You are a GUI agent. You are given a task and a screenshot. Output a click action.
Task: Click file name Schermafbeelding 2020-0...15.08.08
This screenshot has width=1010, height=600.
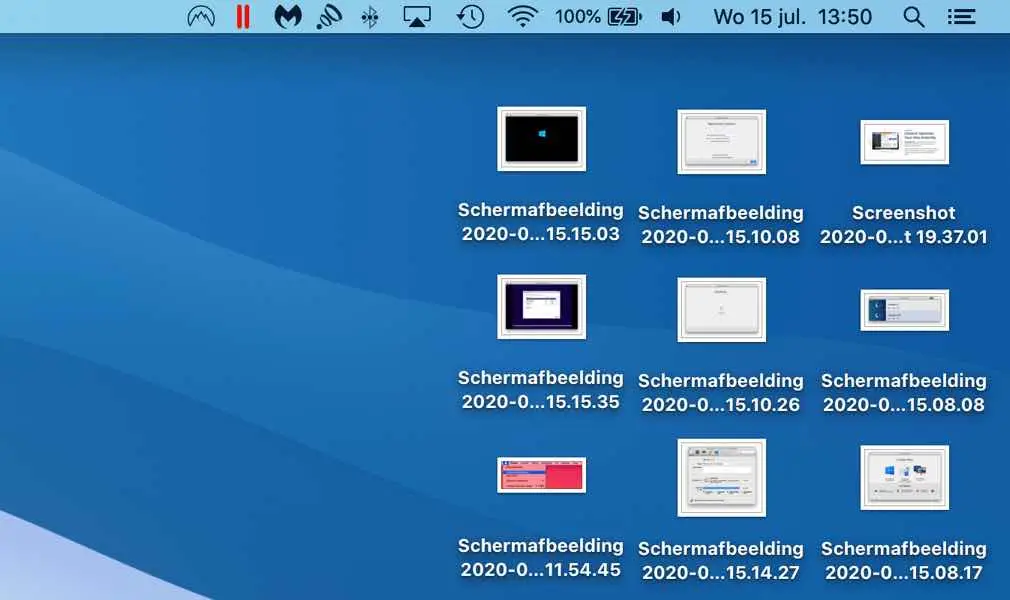point(903,392)
